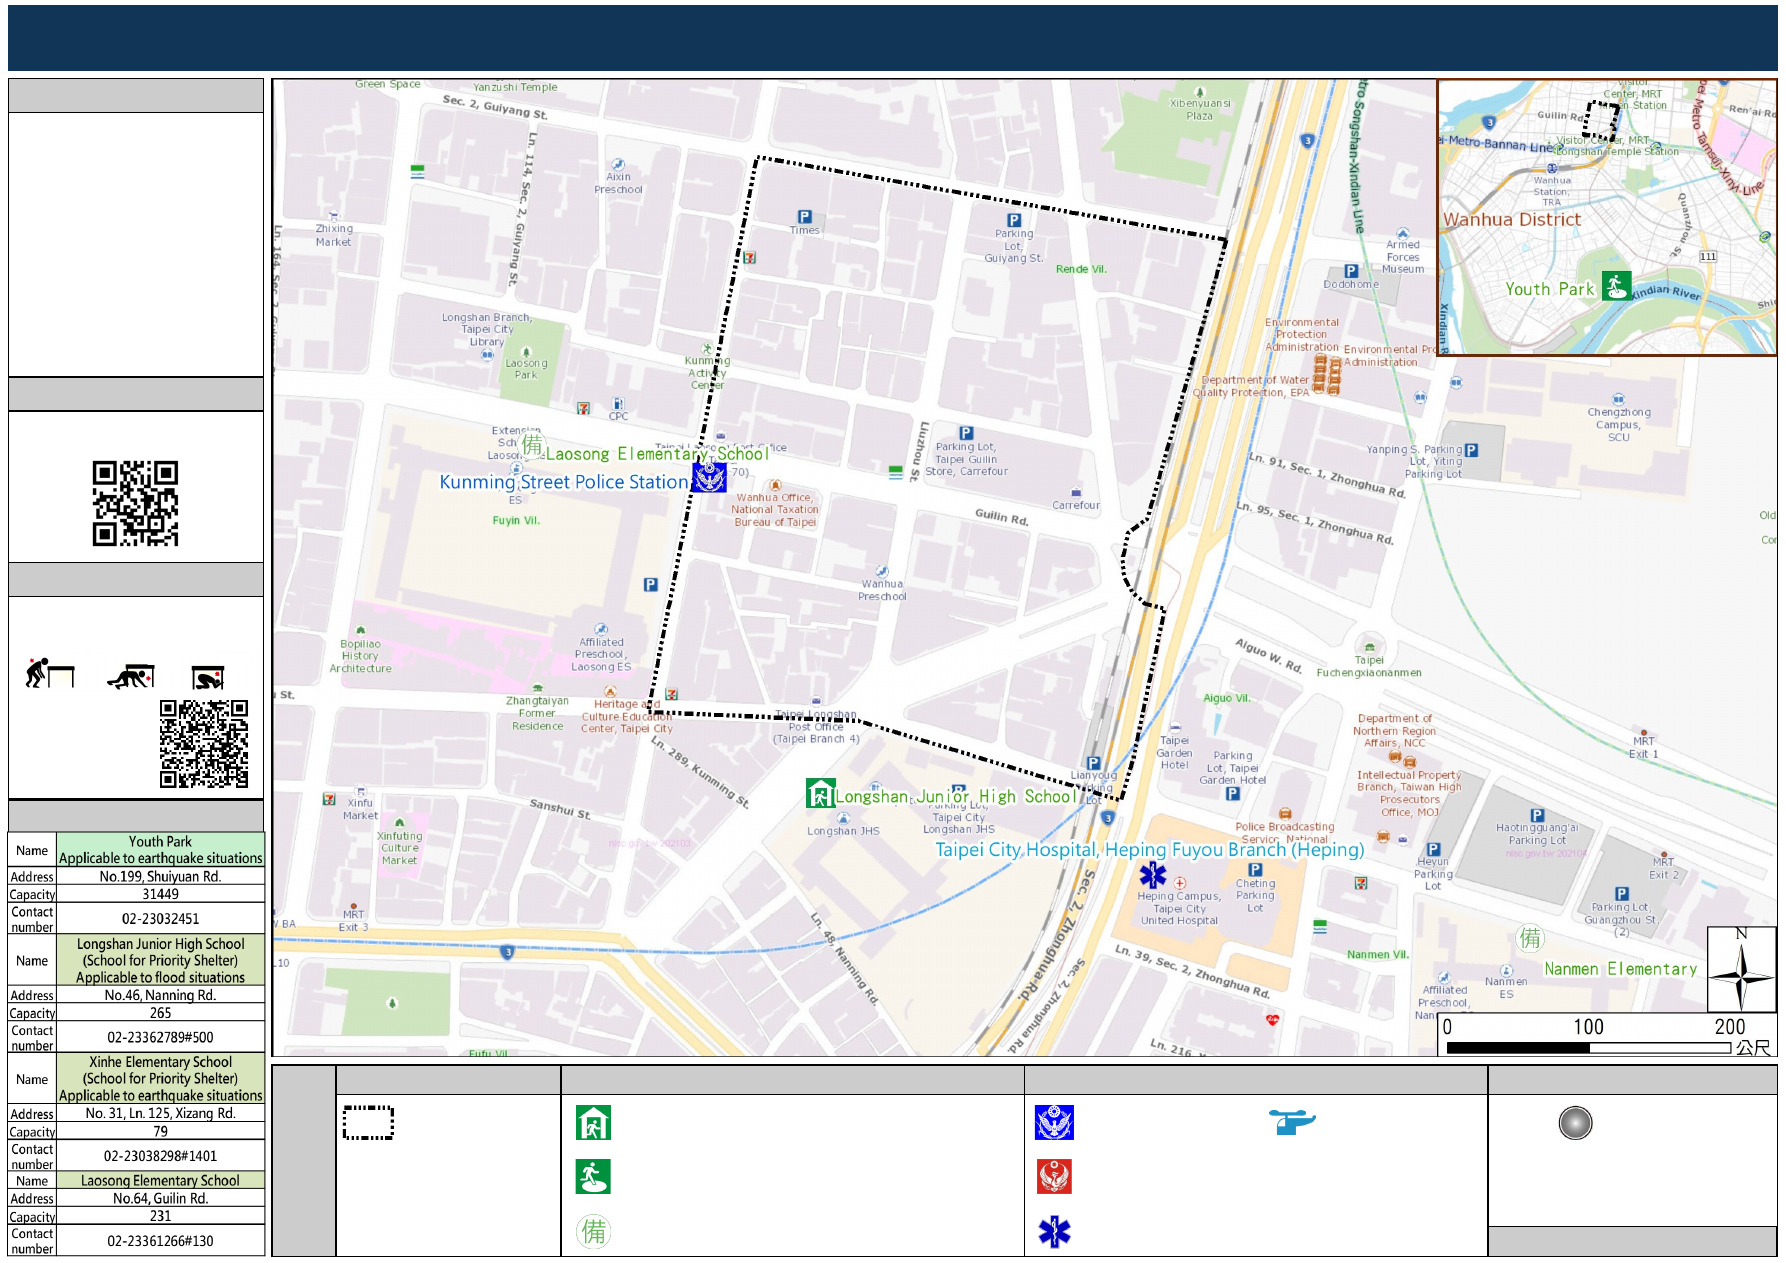
Task: Click the Kunming Street Police Station map icon
Action: (709, 477)
